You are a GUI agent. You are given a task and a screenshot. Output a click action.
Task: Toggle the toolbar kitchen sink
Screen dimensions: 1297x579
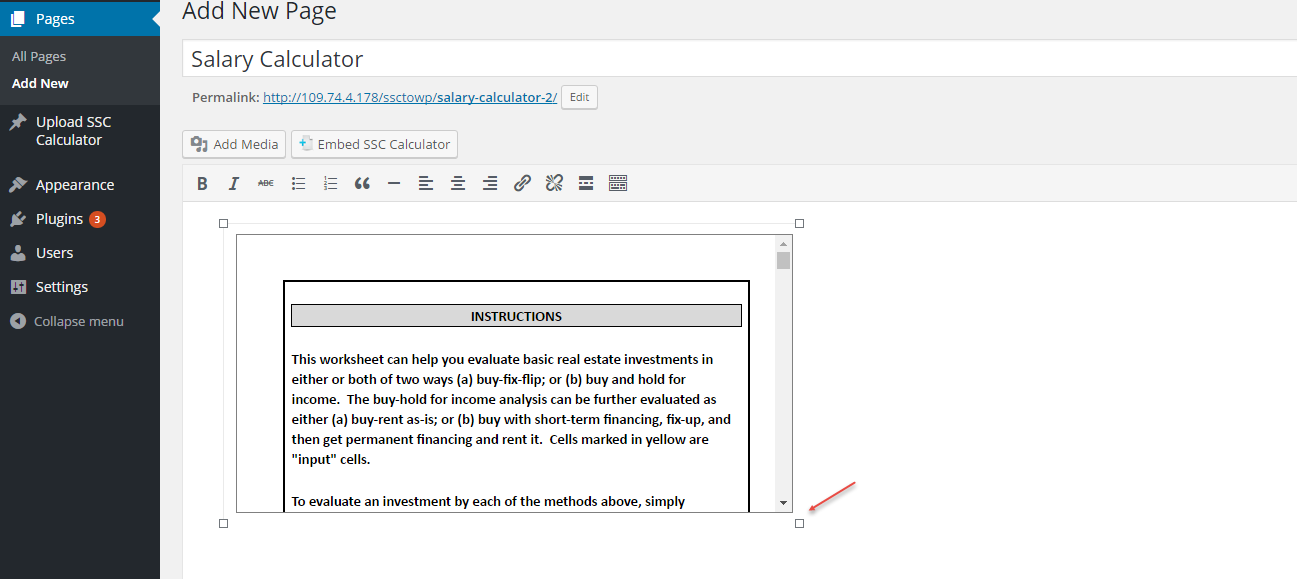[618, 183]
